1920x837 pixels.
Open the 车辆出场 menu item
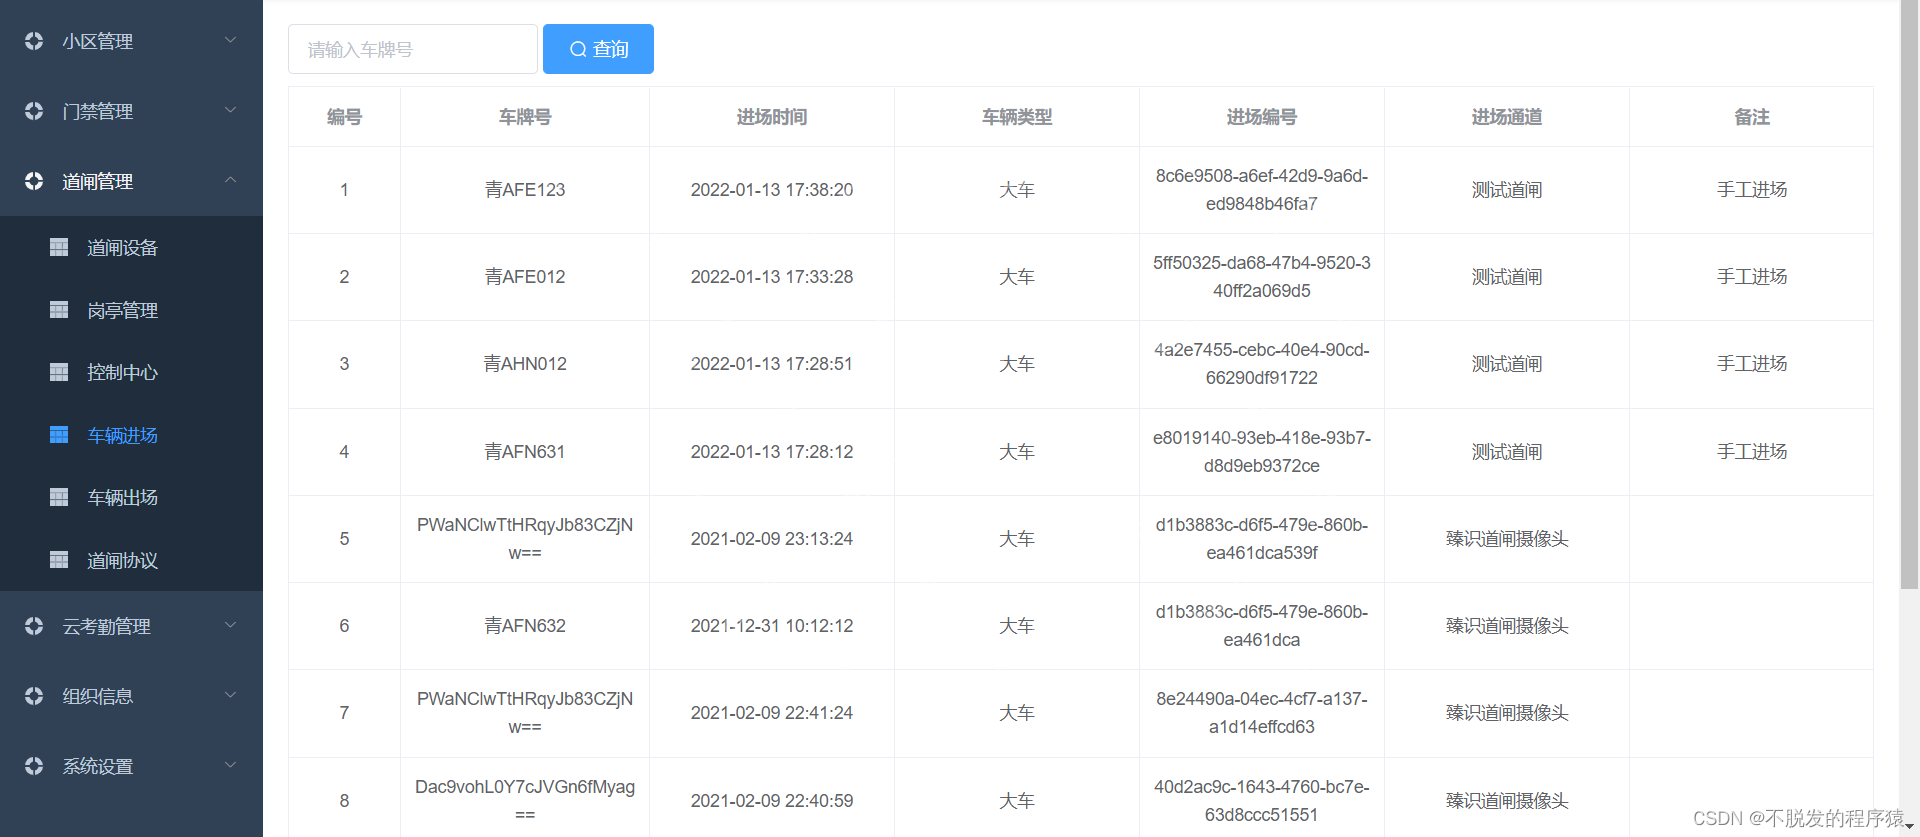[122, 497]
